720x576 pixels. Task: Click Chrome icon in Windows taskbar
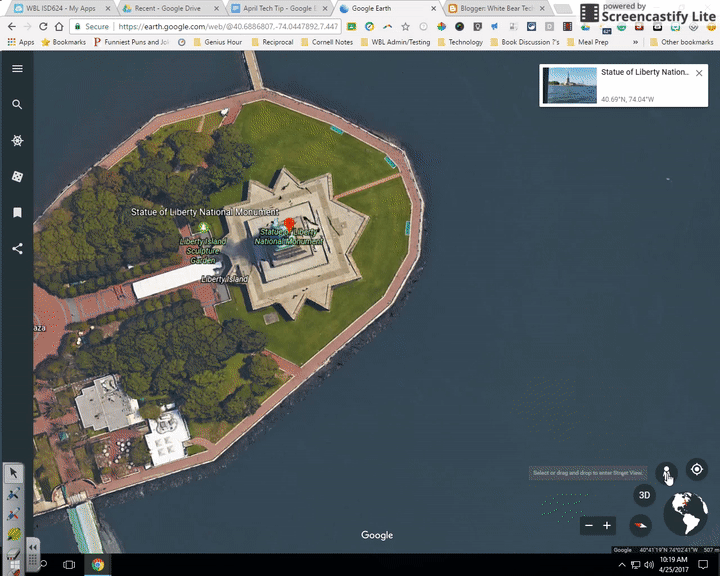[97, 565]
